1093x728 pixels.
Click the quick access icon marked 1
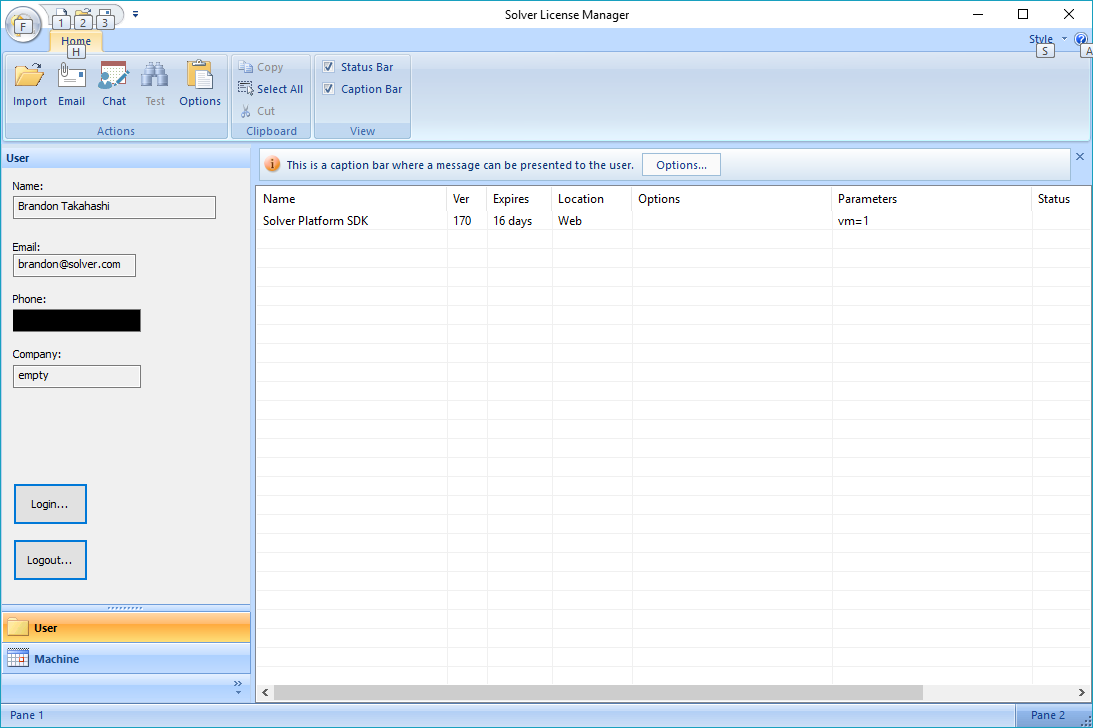61,18
